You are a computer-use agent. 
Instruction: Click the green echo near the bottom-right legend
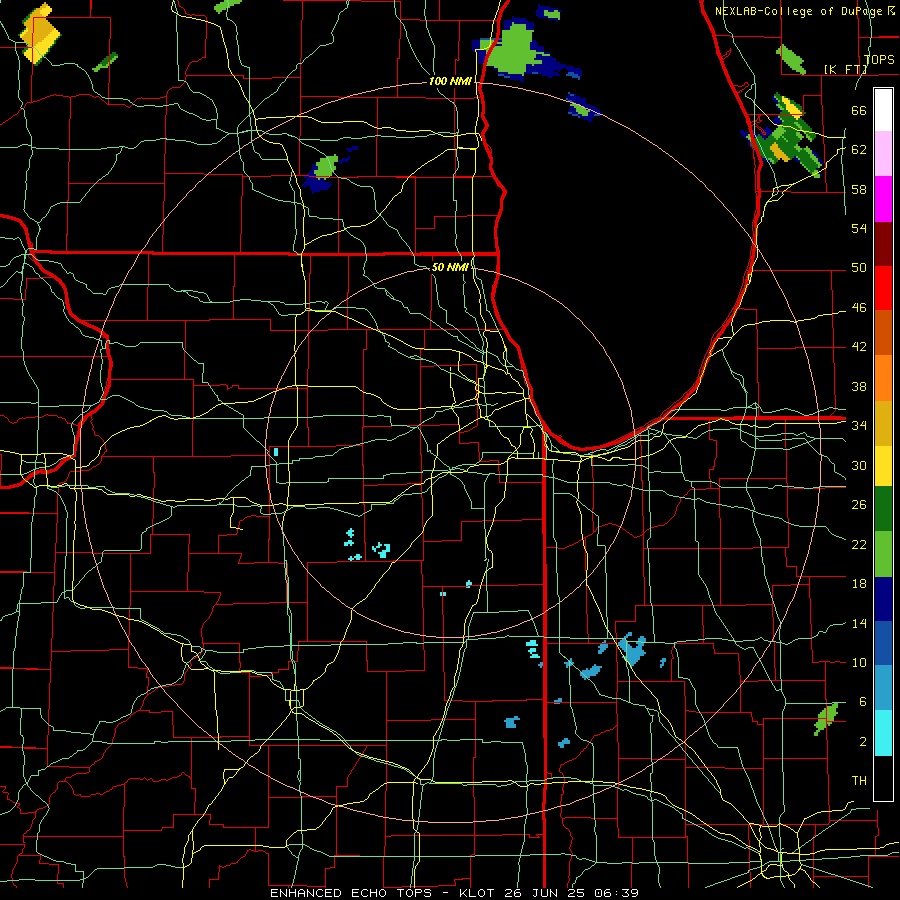(x=826, y=718)
